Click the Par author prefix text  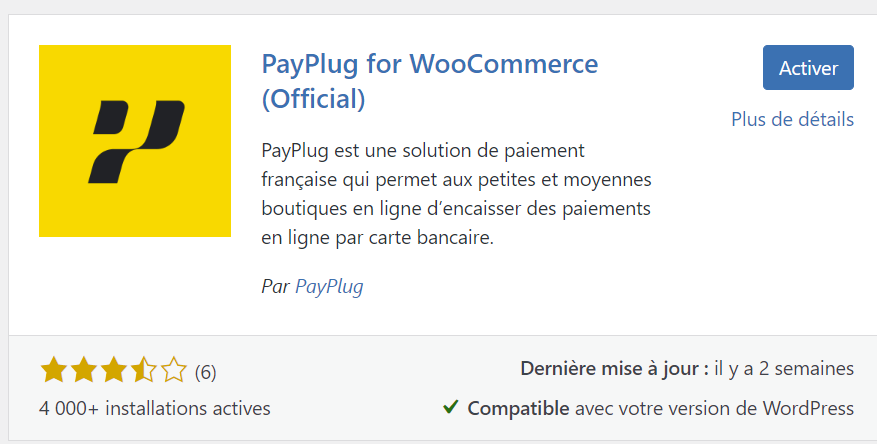point(275,286)
